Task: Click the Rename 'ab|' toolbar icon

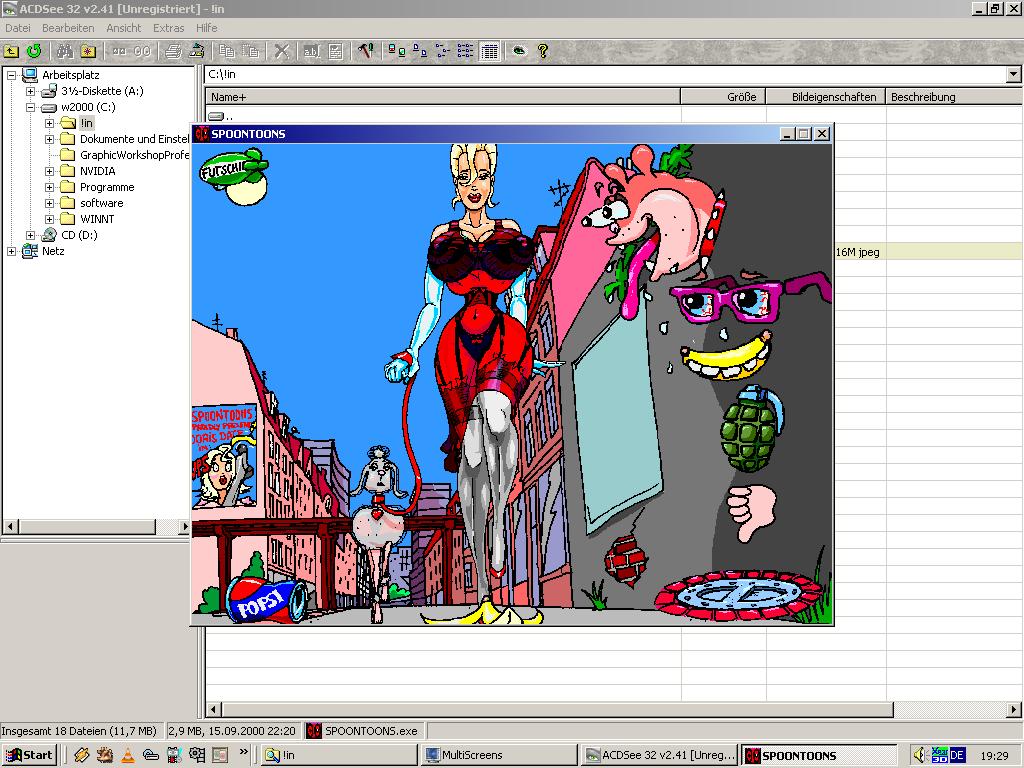Action: tap(312, 51)
